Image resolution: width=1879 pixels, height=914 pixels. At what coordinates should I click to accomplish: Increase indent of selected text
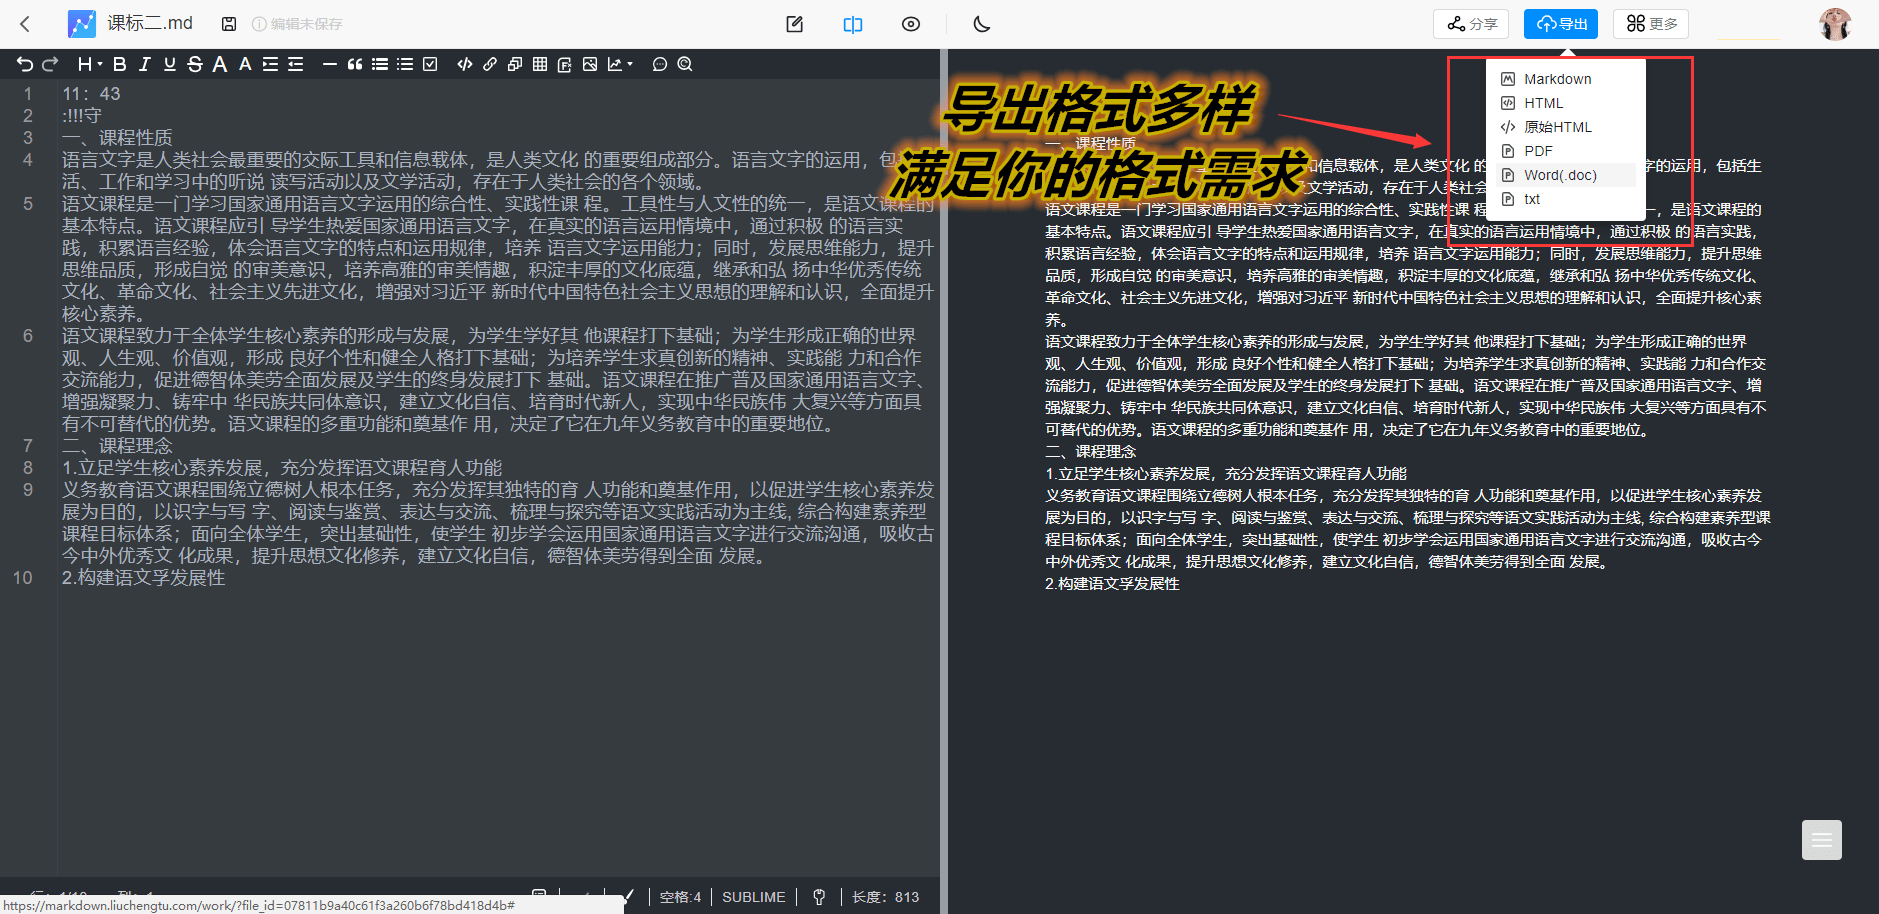[x=270, y=64]
